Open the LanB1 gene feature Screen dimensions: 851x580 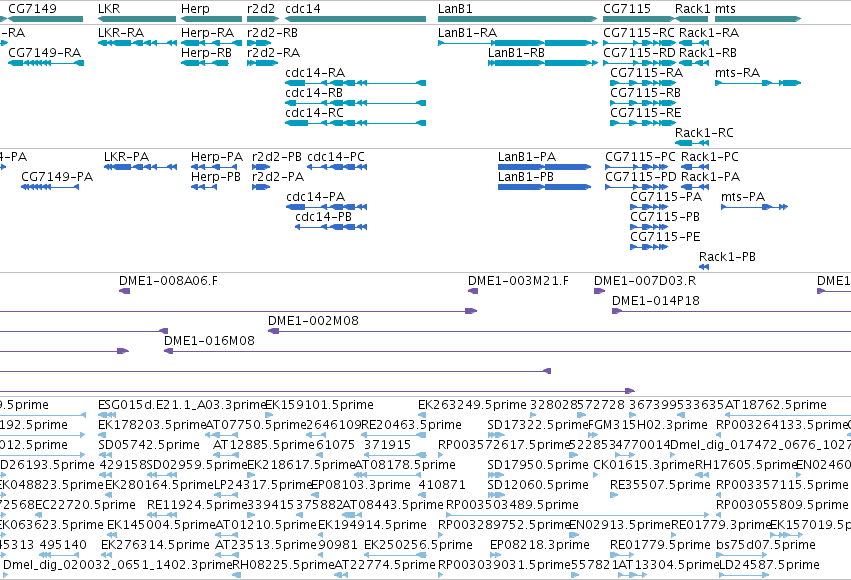pos(517,19)
